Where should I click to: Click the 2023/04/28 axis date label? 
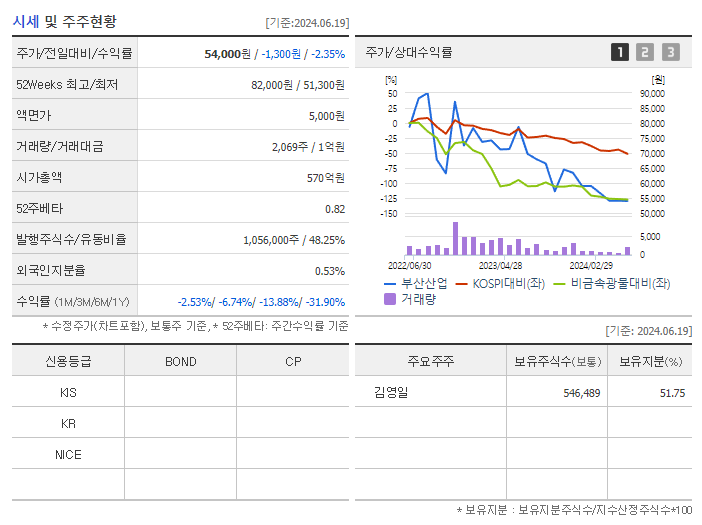click(x=500, y=266)
